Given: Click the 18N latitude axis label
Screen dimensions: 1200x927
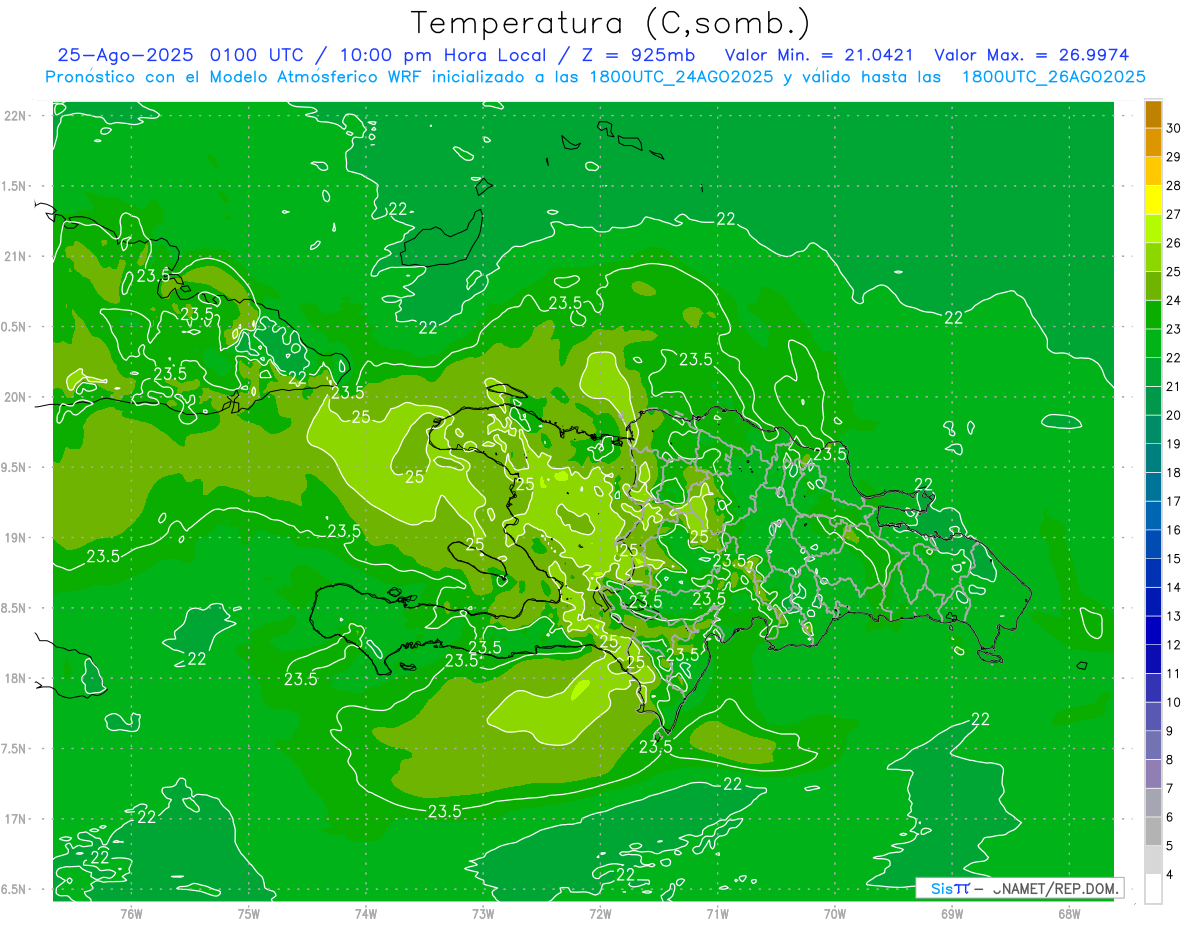Looking at the screenshot, I should click(x=17, y=678).
